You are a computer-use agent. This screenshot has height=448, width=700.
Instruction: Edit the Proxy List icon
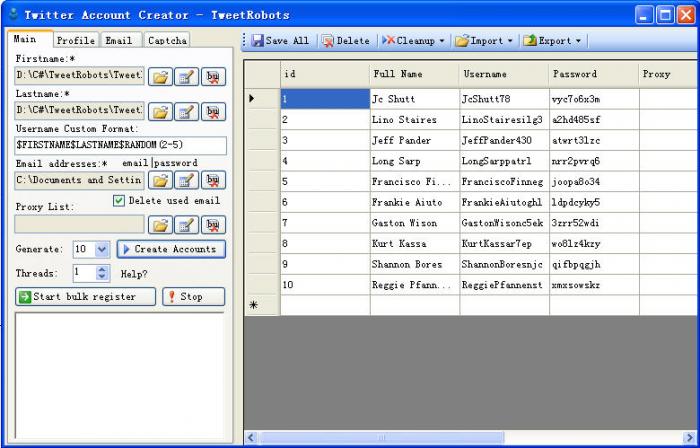[x=186, y=224]
